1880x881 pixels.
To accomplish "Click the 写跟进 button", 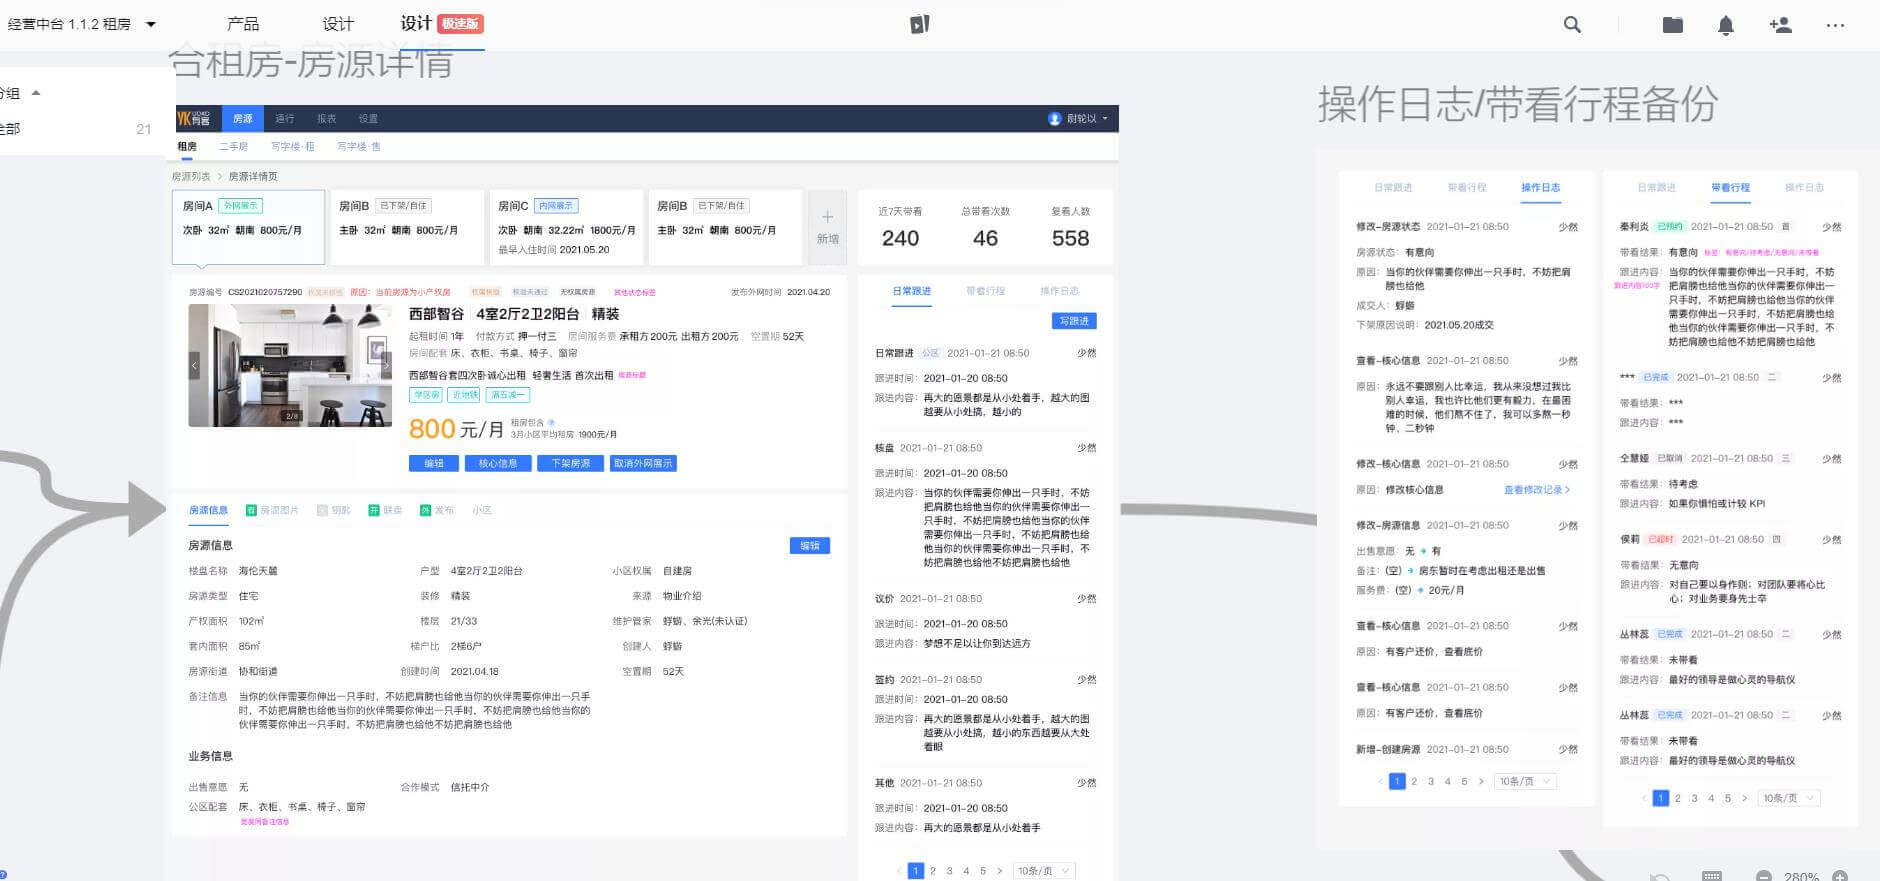I will (1074, 321).
